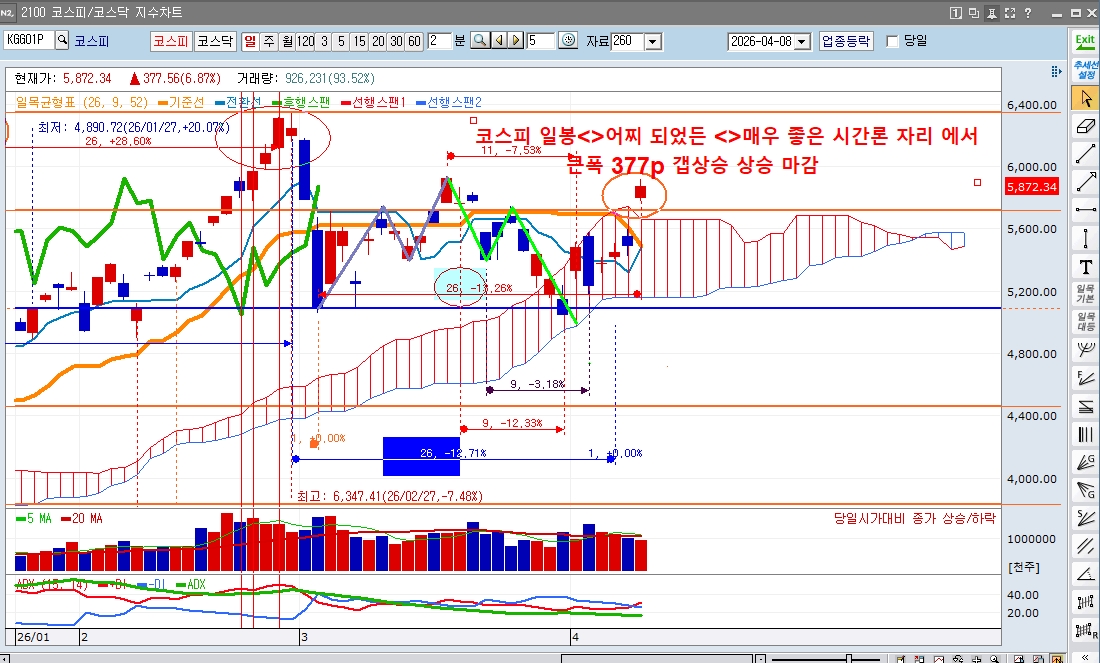This screenshot has height=663, width=1100.
Task: Select the eraser tool in drawing sidebar
Action: (x=1085, y=126)
